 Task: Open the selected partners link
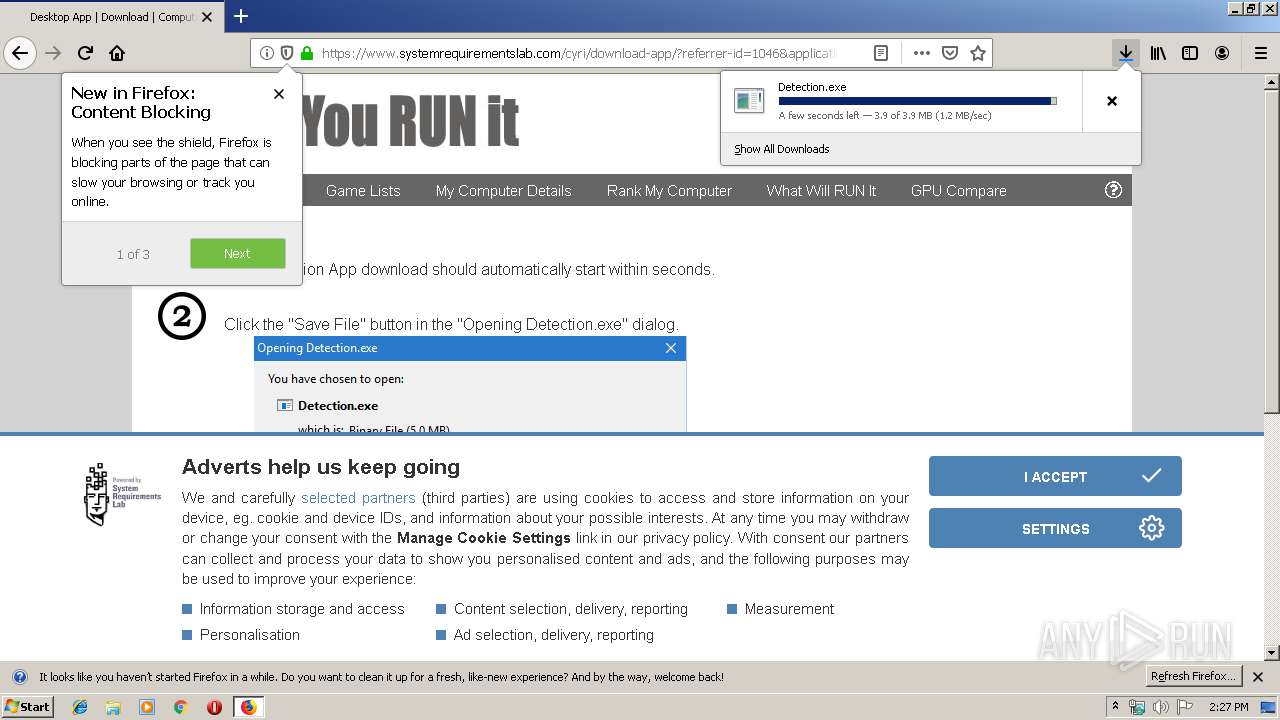pos(358,497)
